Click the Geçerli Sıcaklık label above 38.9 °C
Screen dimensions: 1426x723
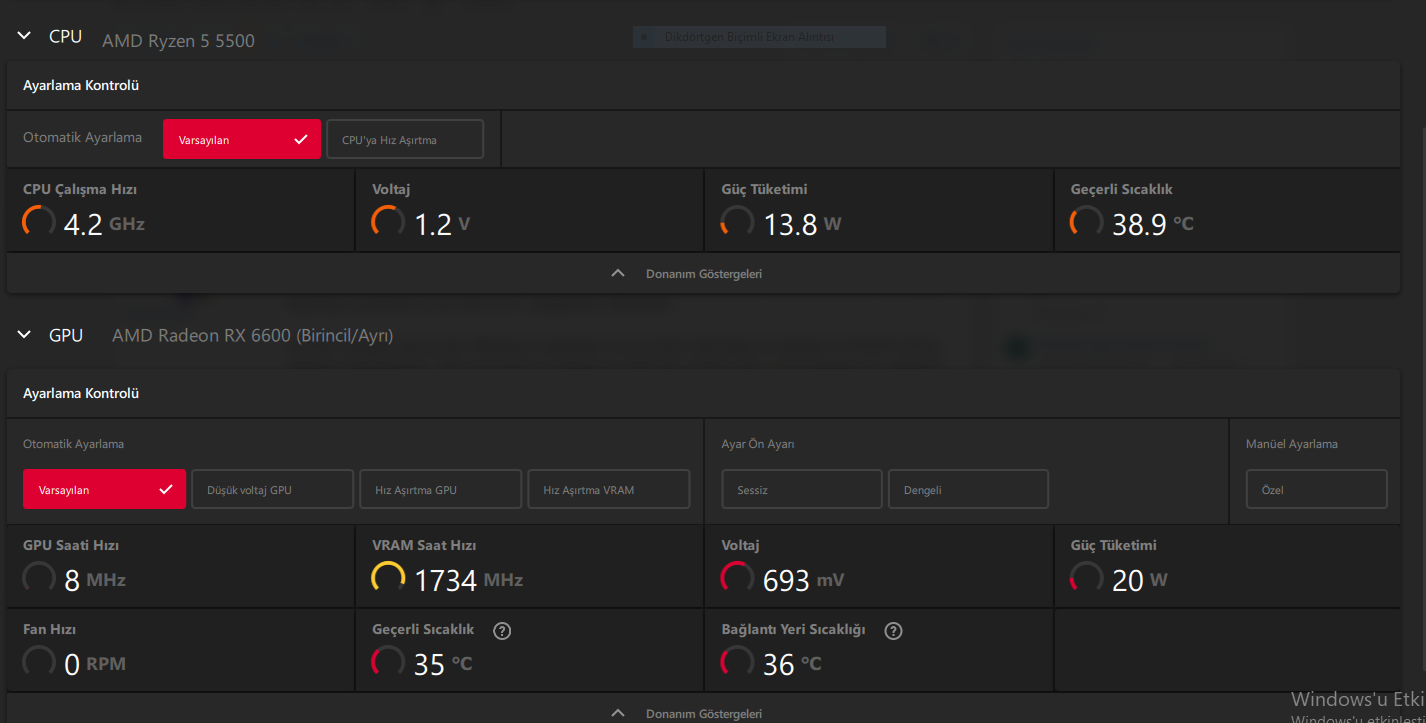1122,189
